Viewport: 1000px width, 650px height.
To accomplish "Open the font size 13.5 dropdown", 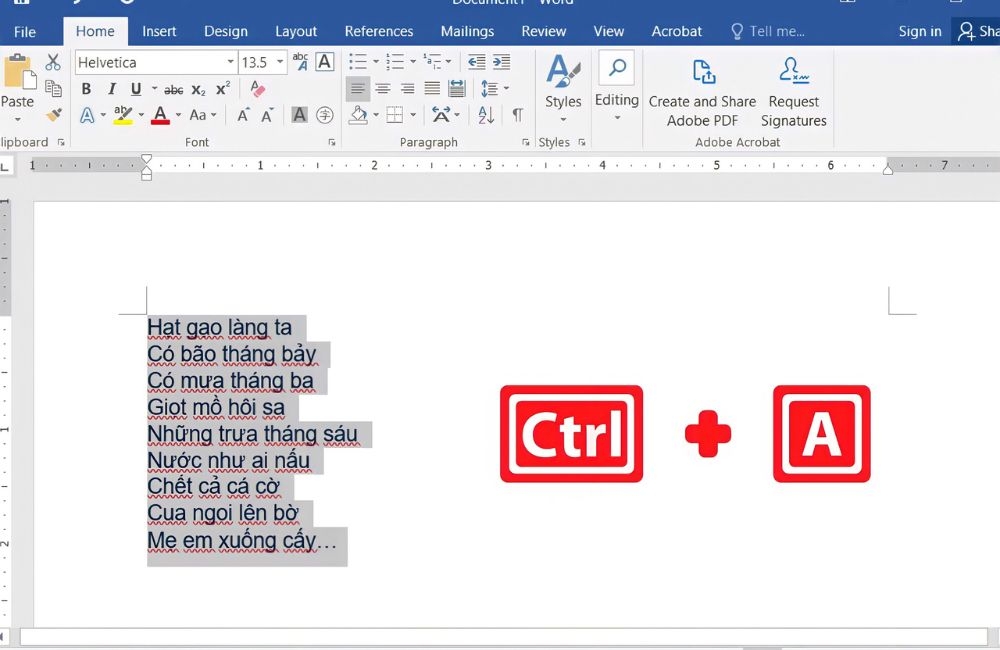I will (x=279, y=62).
